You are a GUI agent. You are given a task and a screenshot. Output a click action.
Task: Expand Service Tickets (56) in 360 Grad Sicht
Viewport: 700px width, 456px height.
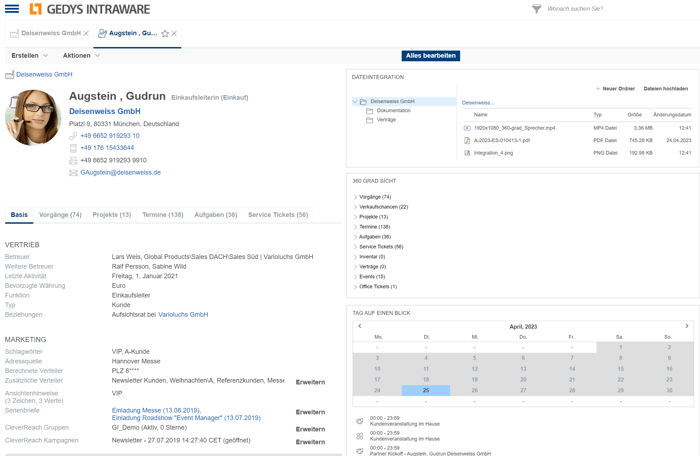tap(355, 247)
